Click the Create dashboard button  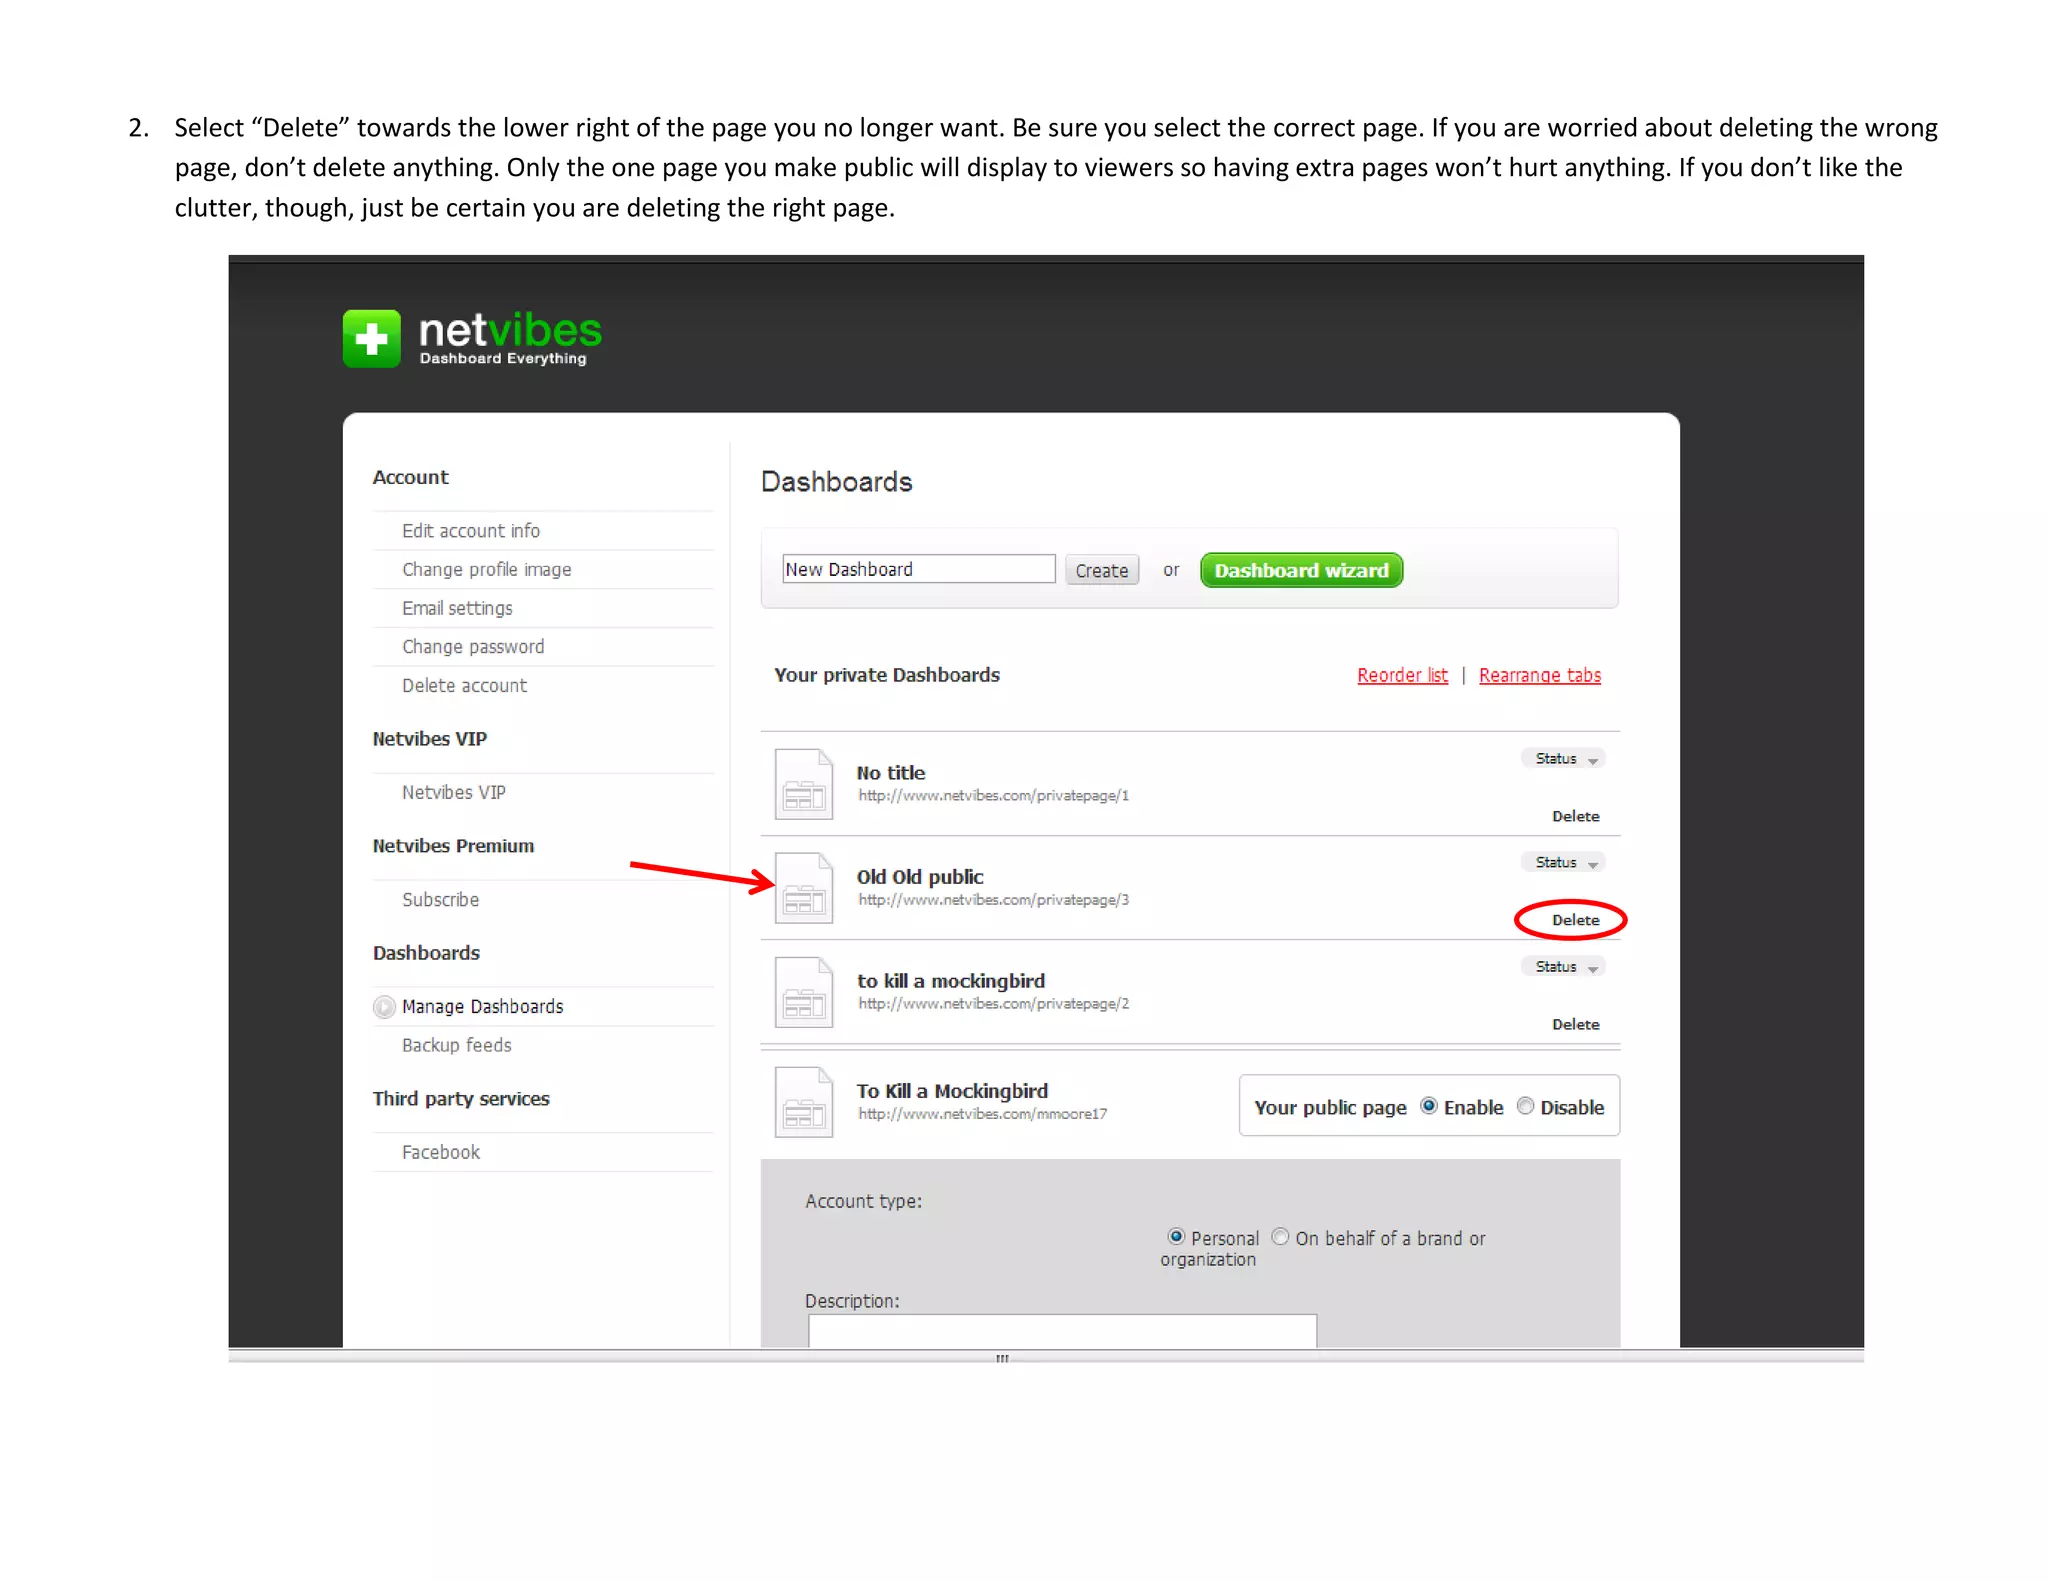point(1102,570)
